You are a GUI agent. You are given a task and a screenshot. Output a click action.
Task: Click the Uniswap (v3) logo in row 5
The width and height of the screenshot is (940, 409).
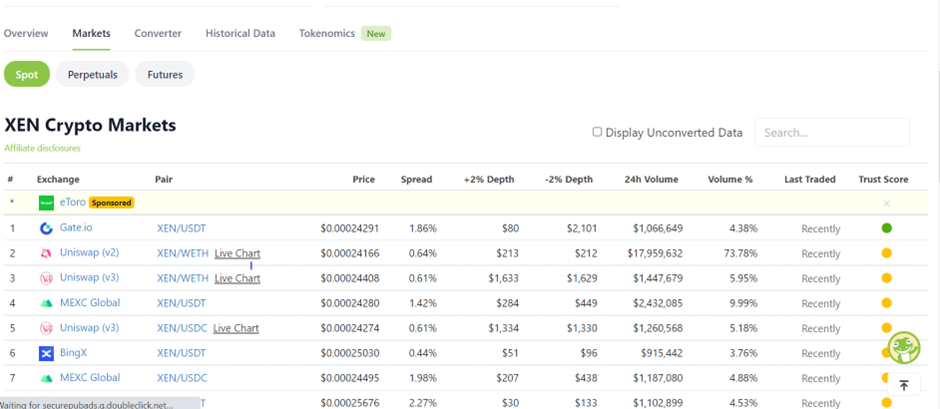pyautogui.click(x=46, y=328)
